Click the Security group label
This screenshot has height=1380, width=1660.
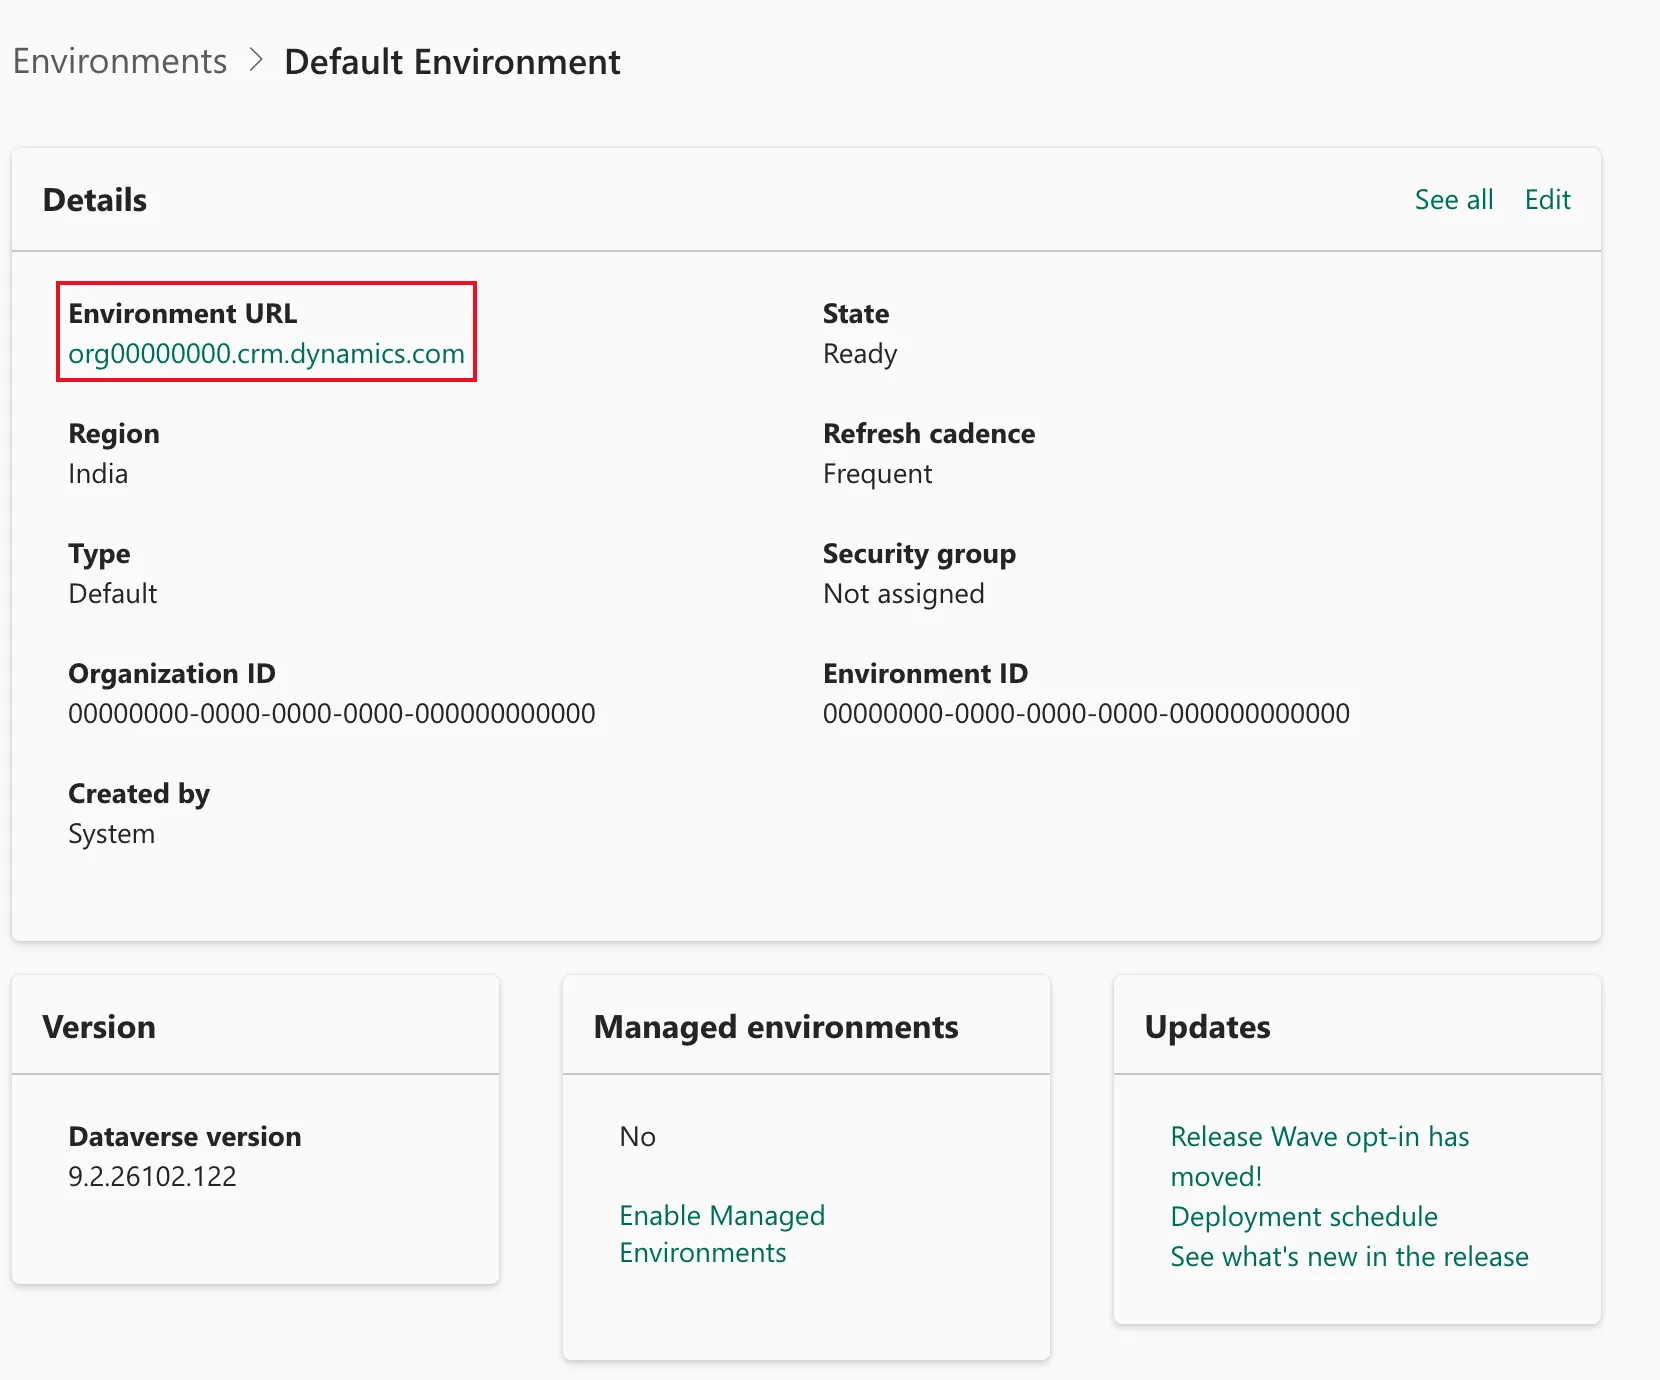coord(920,554)
